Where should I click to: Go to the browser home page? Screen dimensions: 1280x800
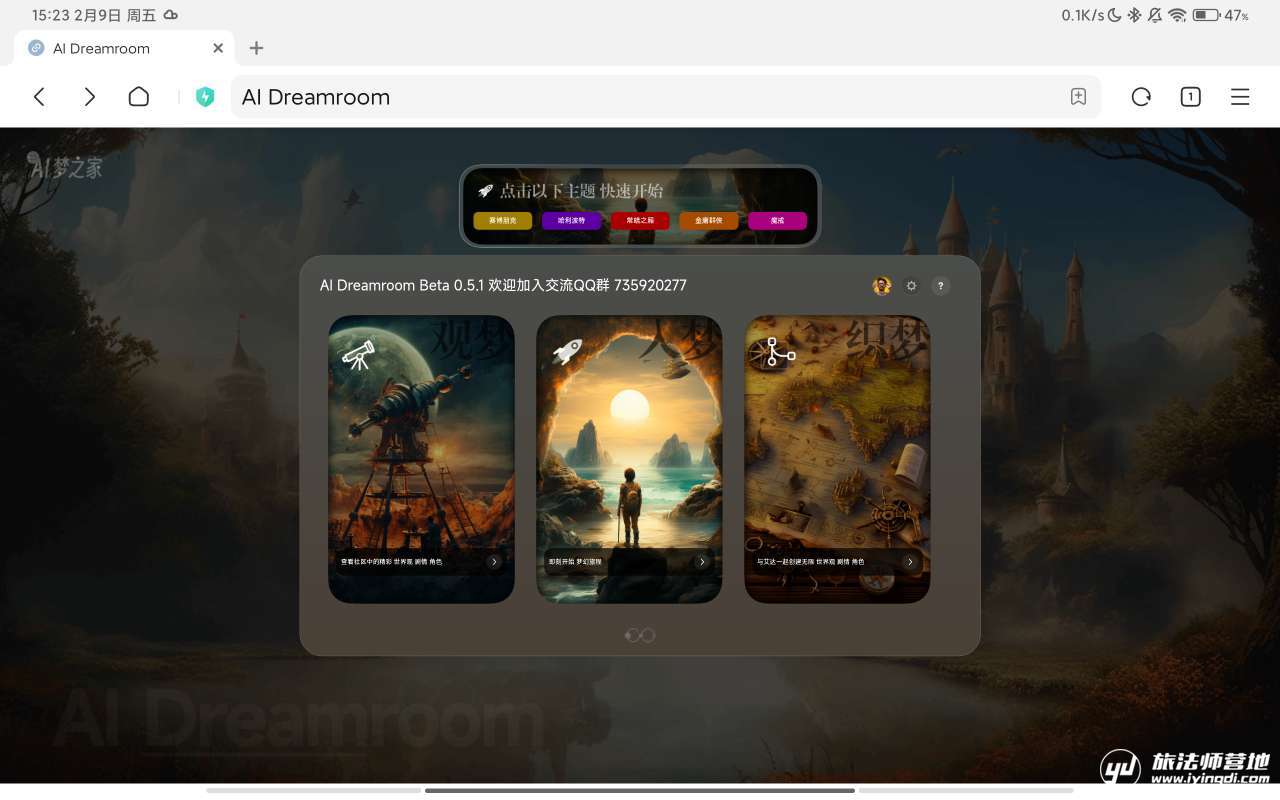tap(139, 97)
